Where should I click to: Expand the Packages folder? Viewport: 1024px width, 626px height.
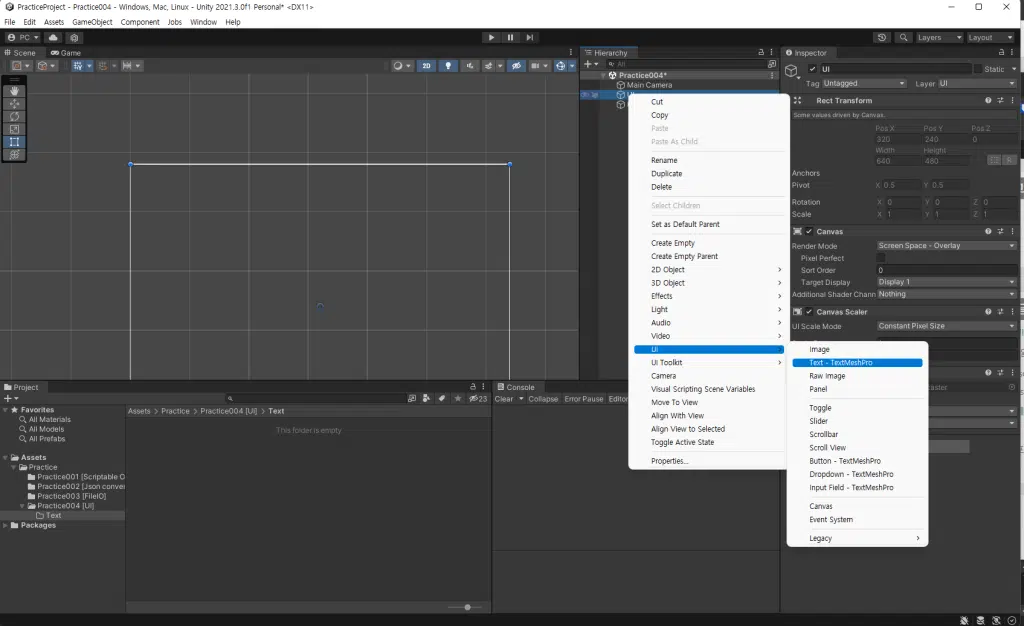click(x=5, y=525)
